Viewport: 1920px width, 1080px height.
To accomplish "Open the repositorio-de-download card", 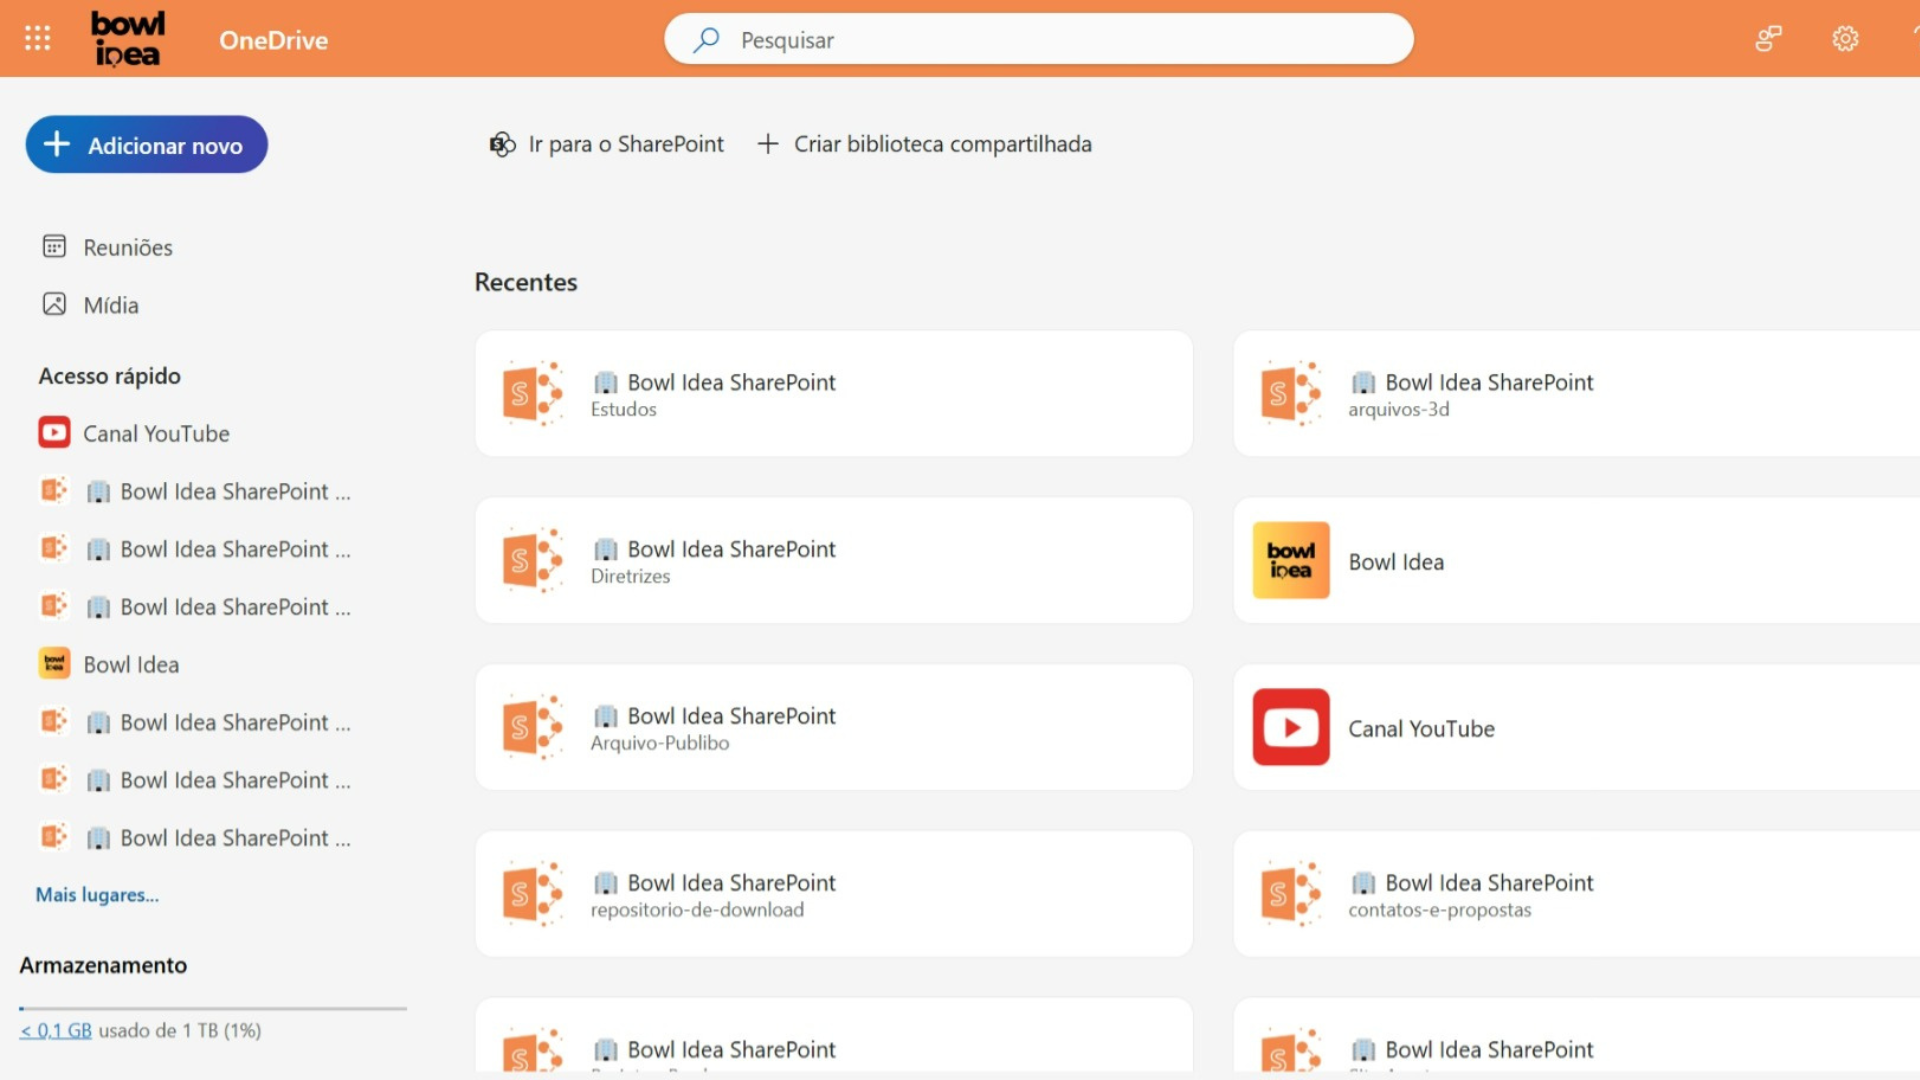I will (x=834, y=895).
